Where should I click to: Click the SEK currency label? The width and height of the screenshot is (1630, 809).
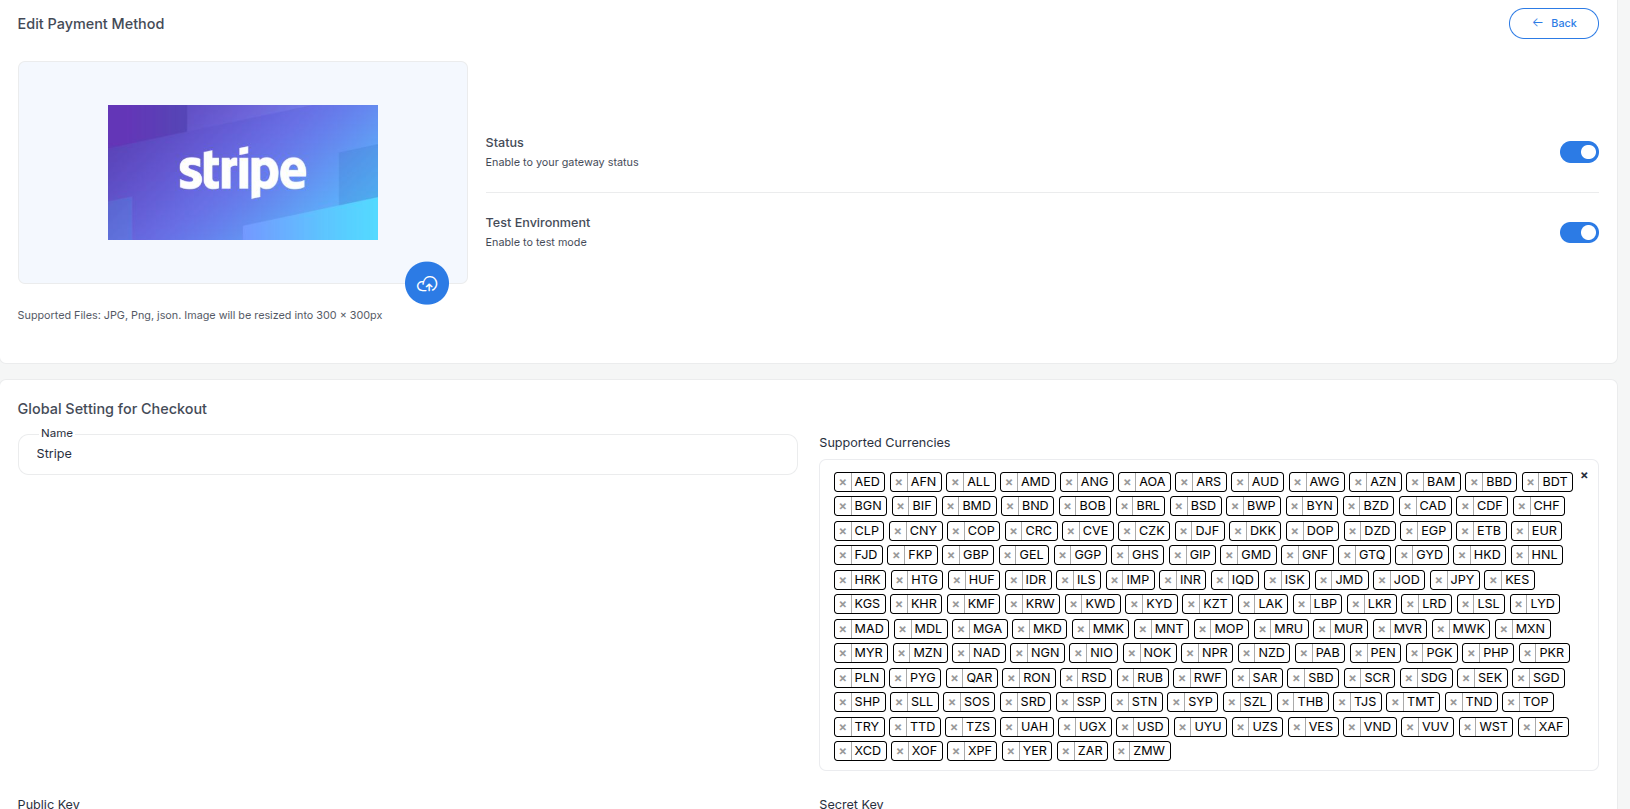1490,678
